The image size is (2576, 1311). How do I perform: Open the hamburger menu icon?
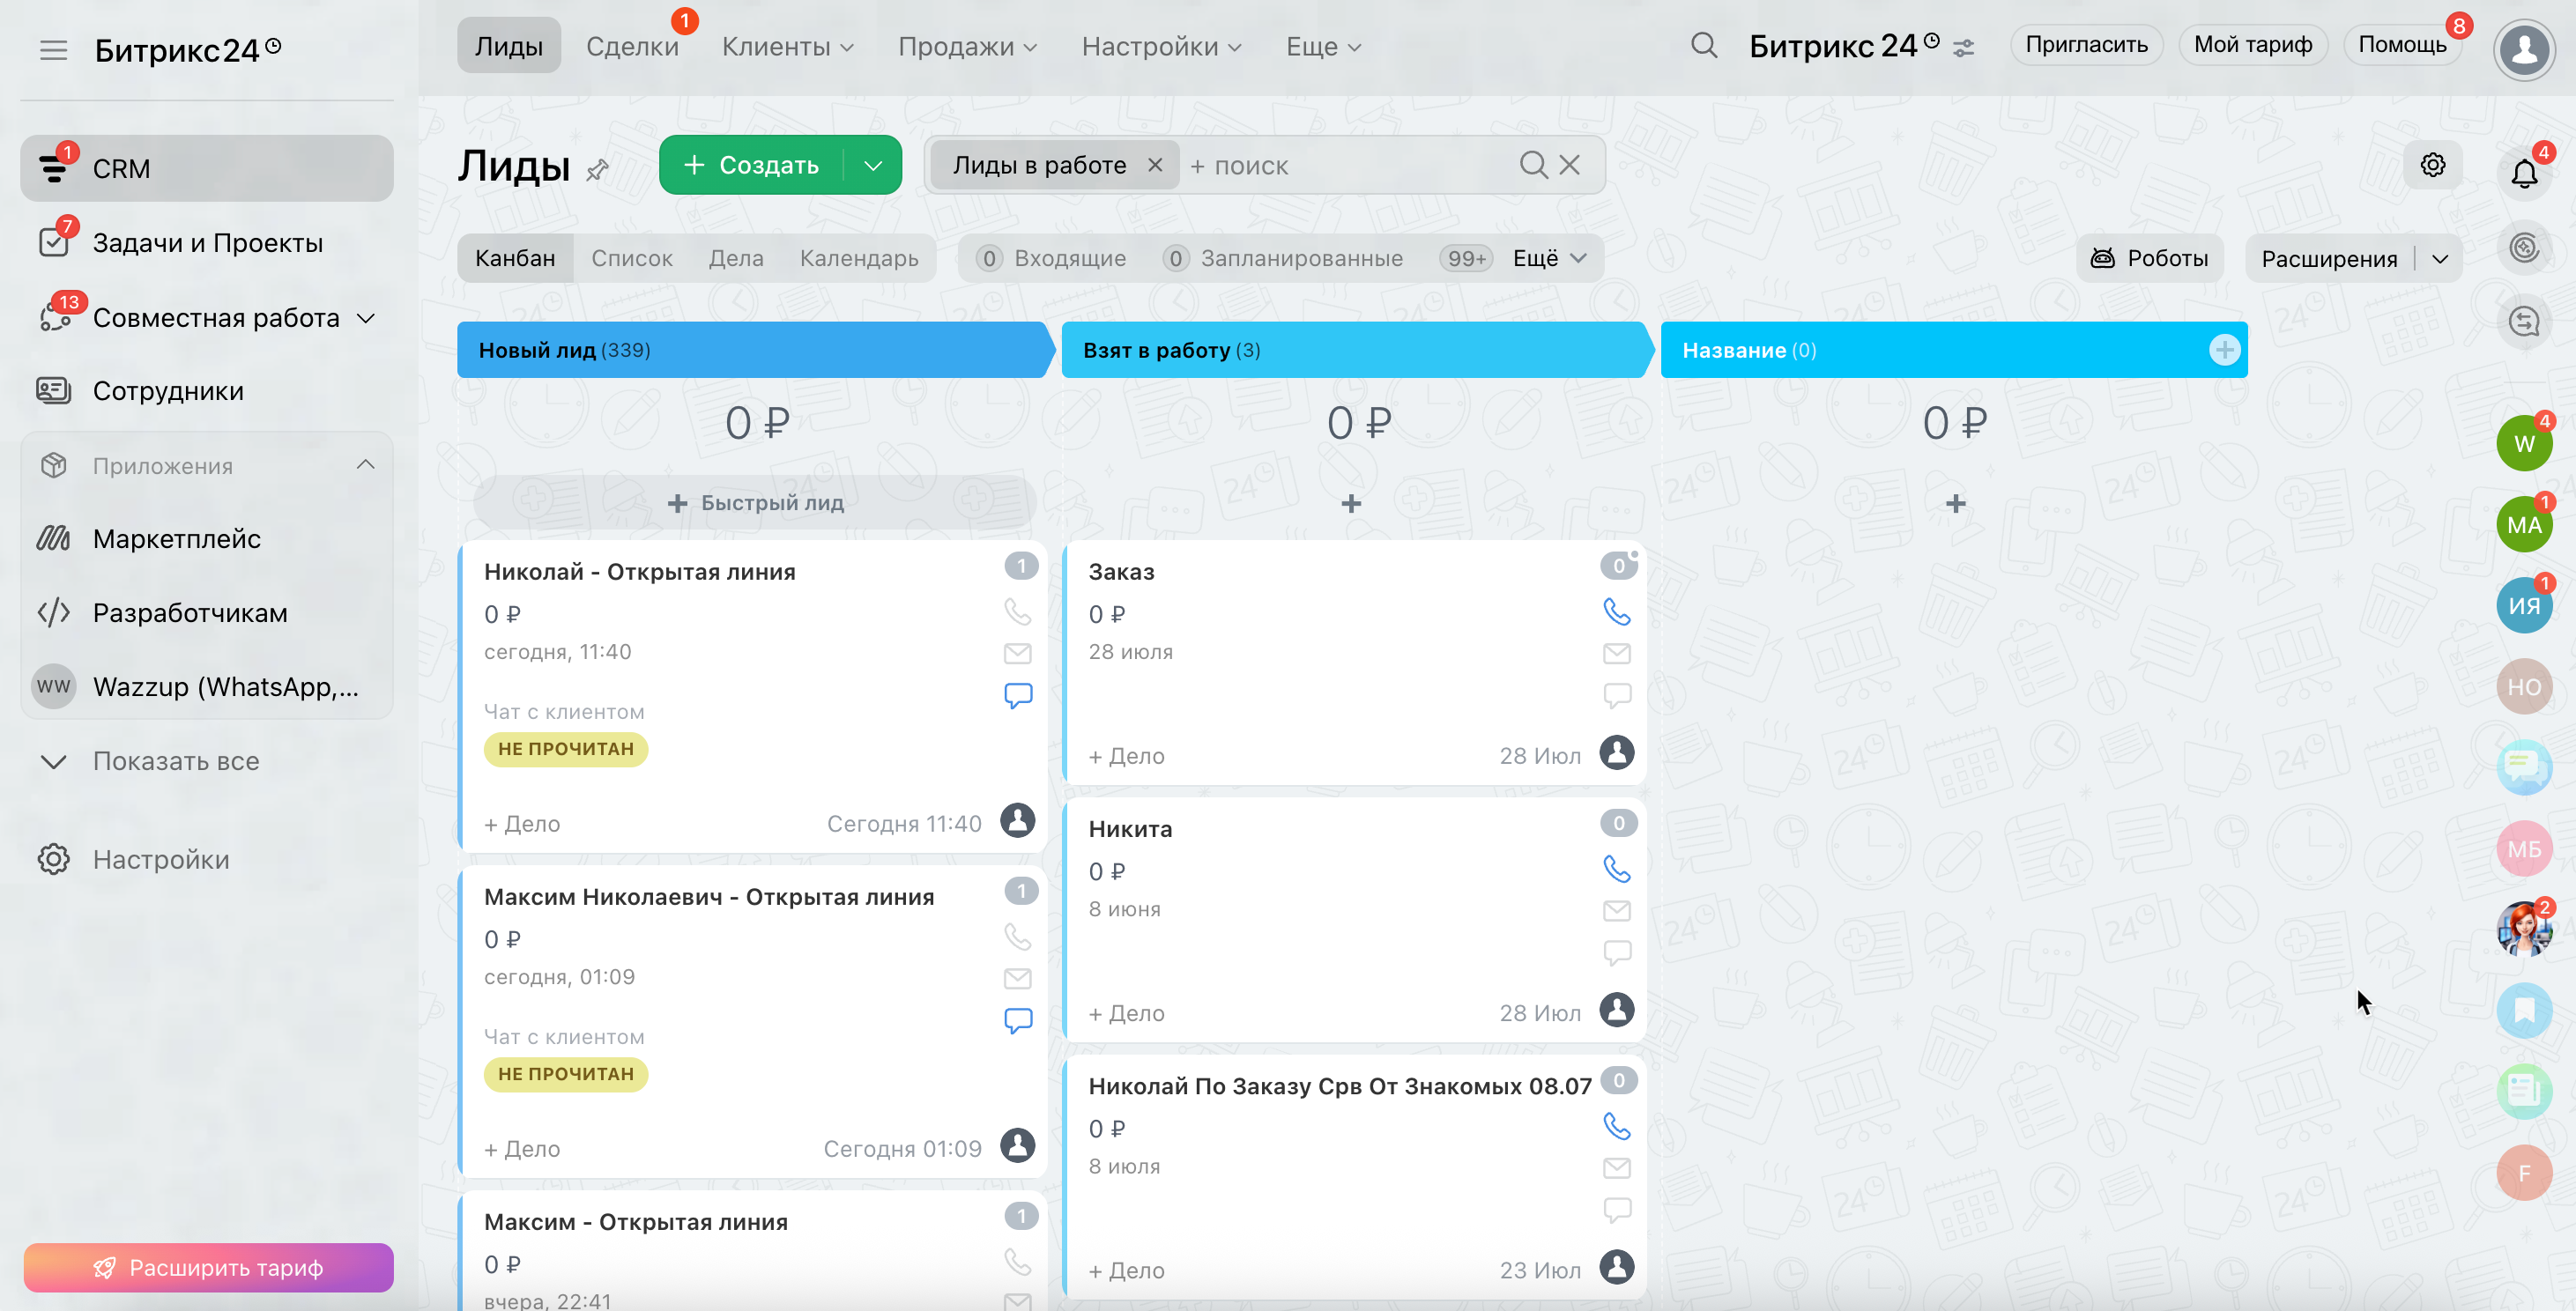coord(53,49)
